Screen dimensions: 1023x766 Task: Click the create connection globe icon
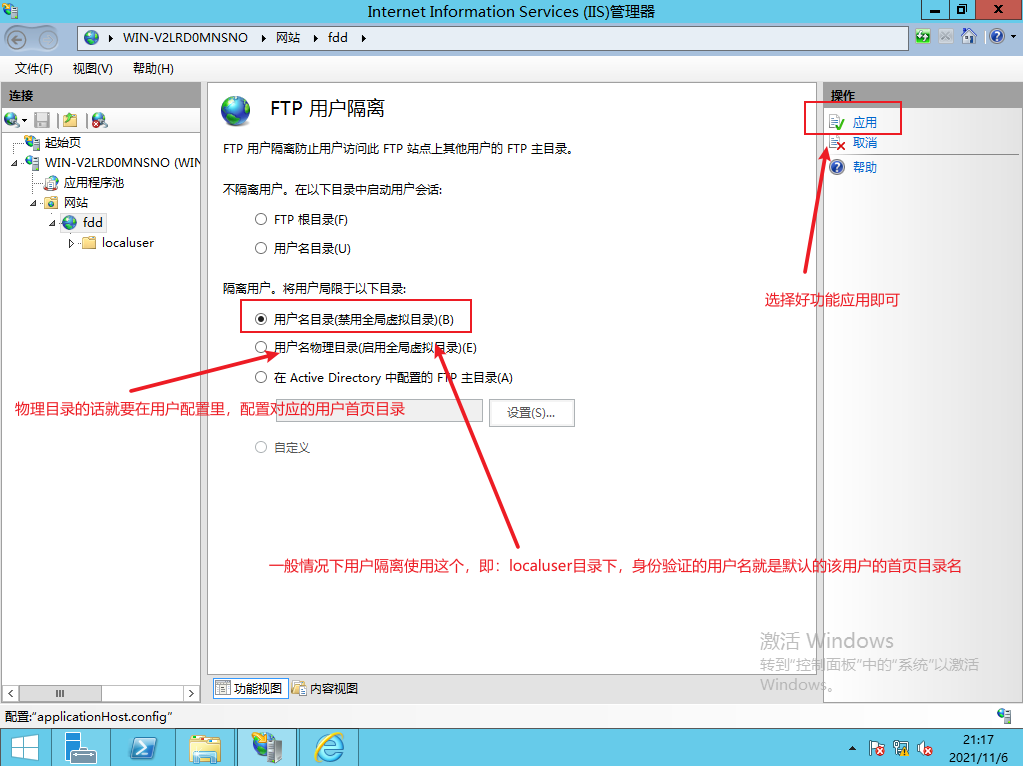11,120
